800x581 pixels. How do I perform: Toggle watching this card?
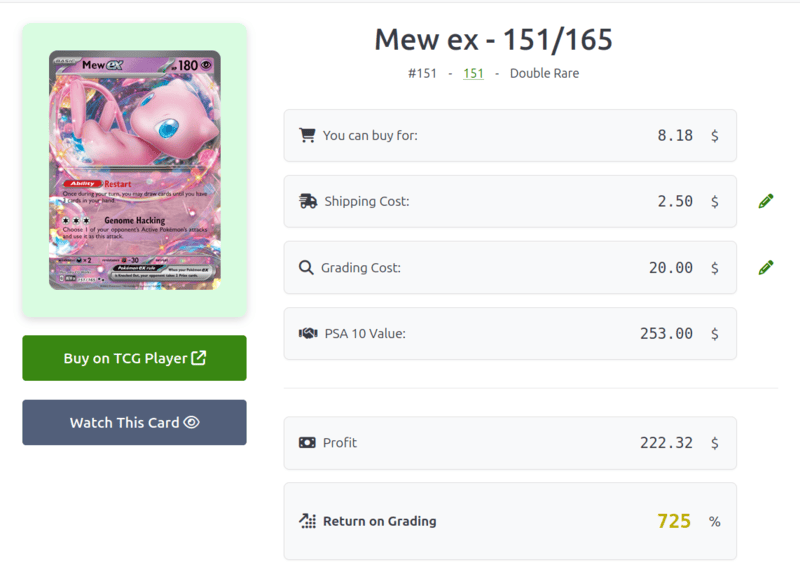134,422
